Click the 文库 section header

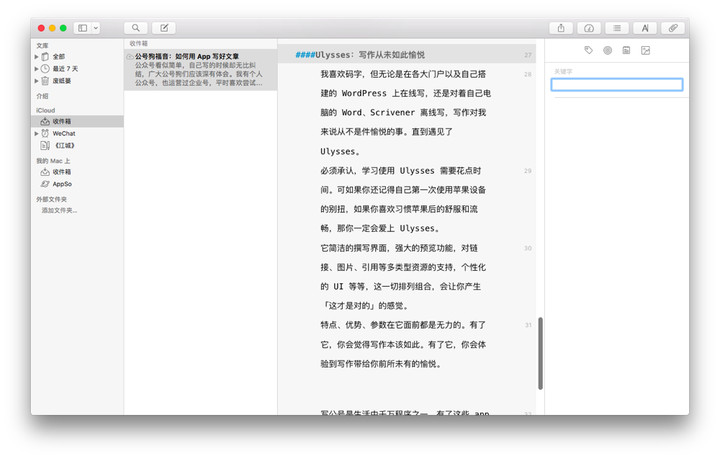click(42, 45)
